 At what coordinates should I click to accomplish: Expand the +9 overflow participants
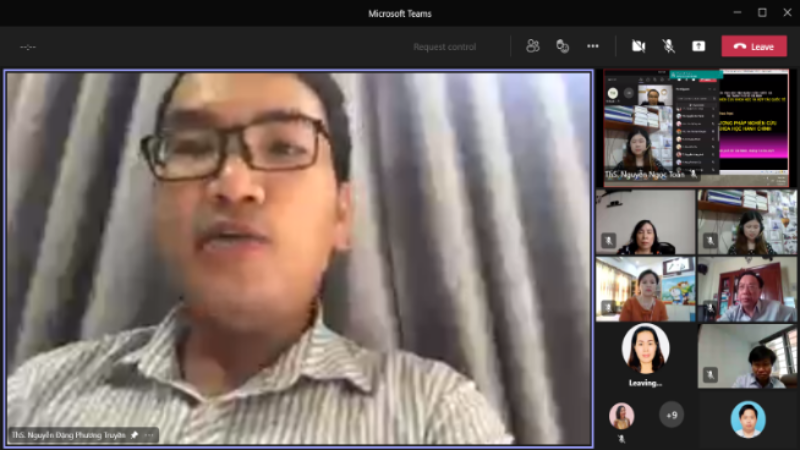click(672, 413)
